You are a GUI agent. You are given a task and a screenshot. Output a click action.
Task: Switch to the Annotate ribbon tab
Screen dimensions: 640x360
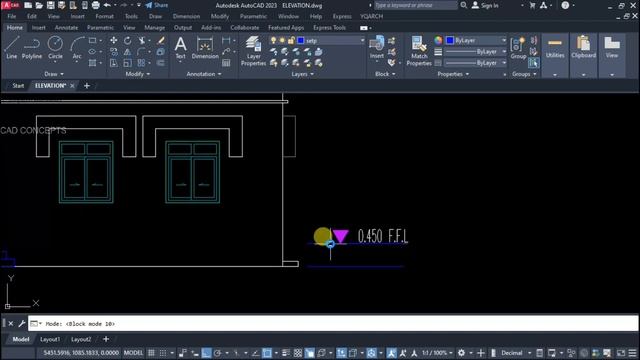66,28
